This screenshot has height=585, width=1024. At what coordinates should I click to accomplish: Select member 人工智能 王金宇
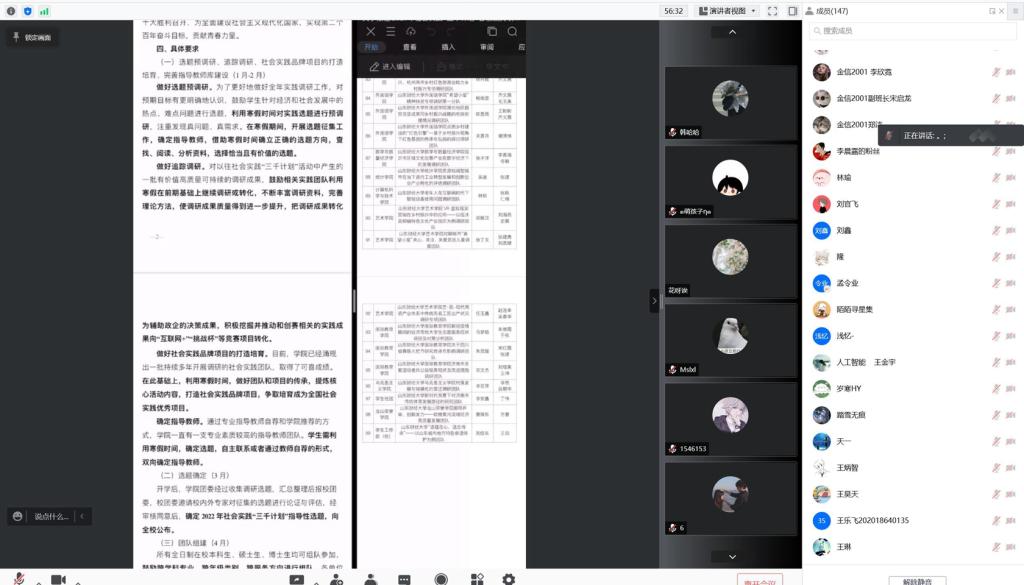click(914, 362)
